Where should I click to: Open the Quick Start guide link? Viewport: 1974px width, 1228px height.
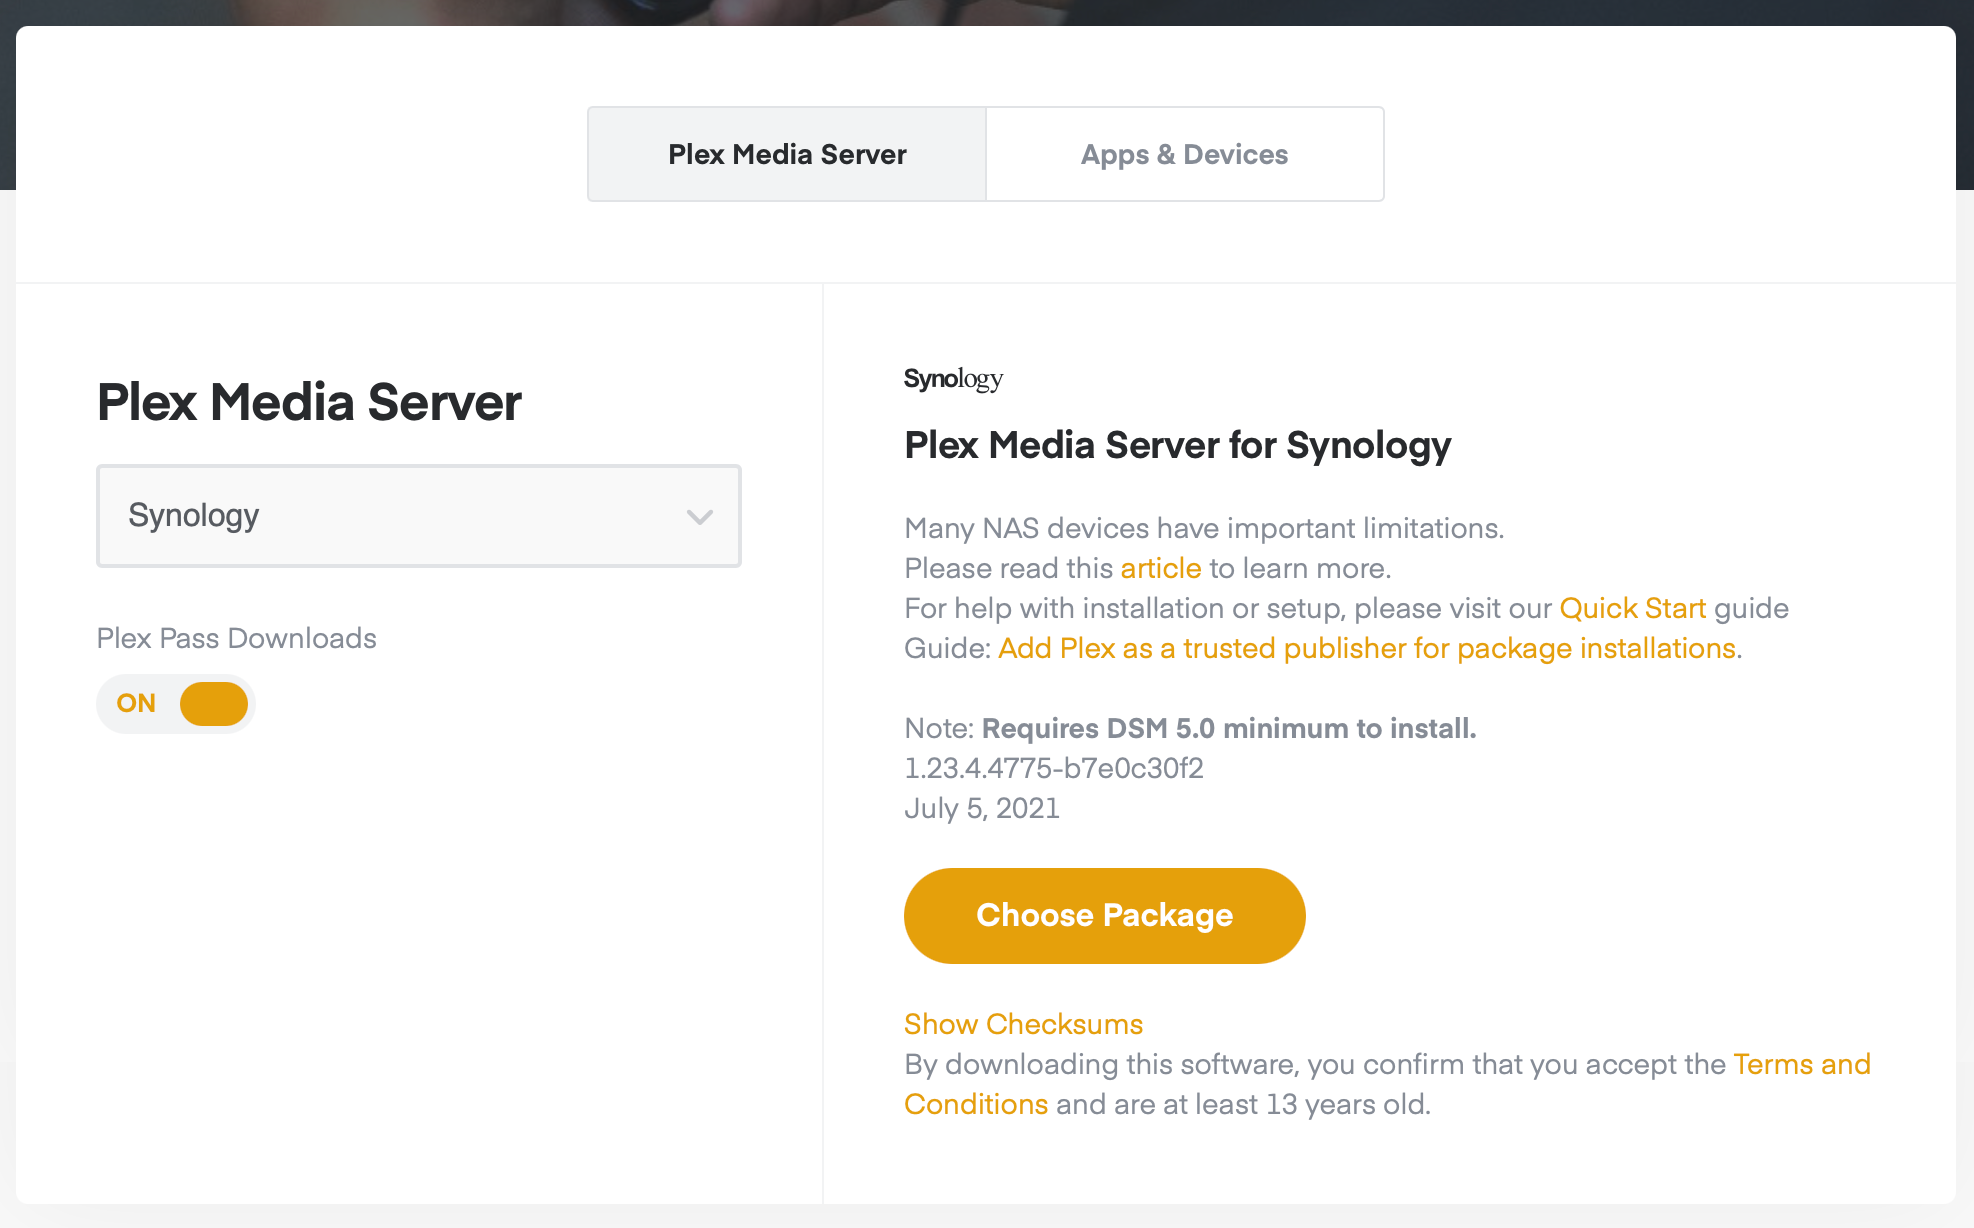coord(1632,608)
